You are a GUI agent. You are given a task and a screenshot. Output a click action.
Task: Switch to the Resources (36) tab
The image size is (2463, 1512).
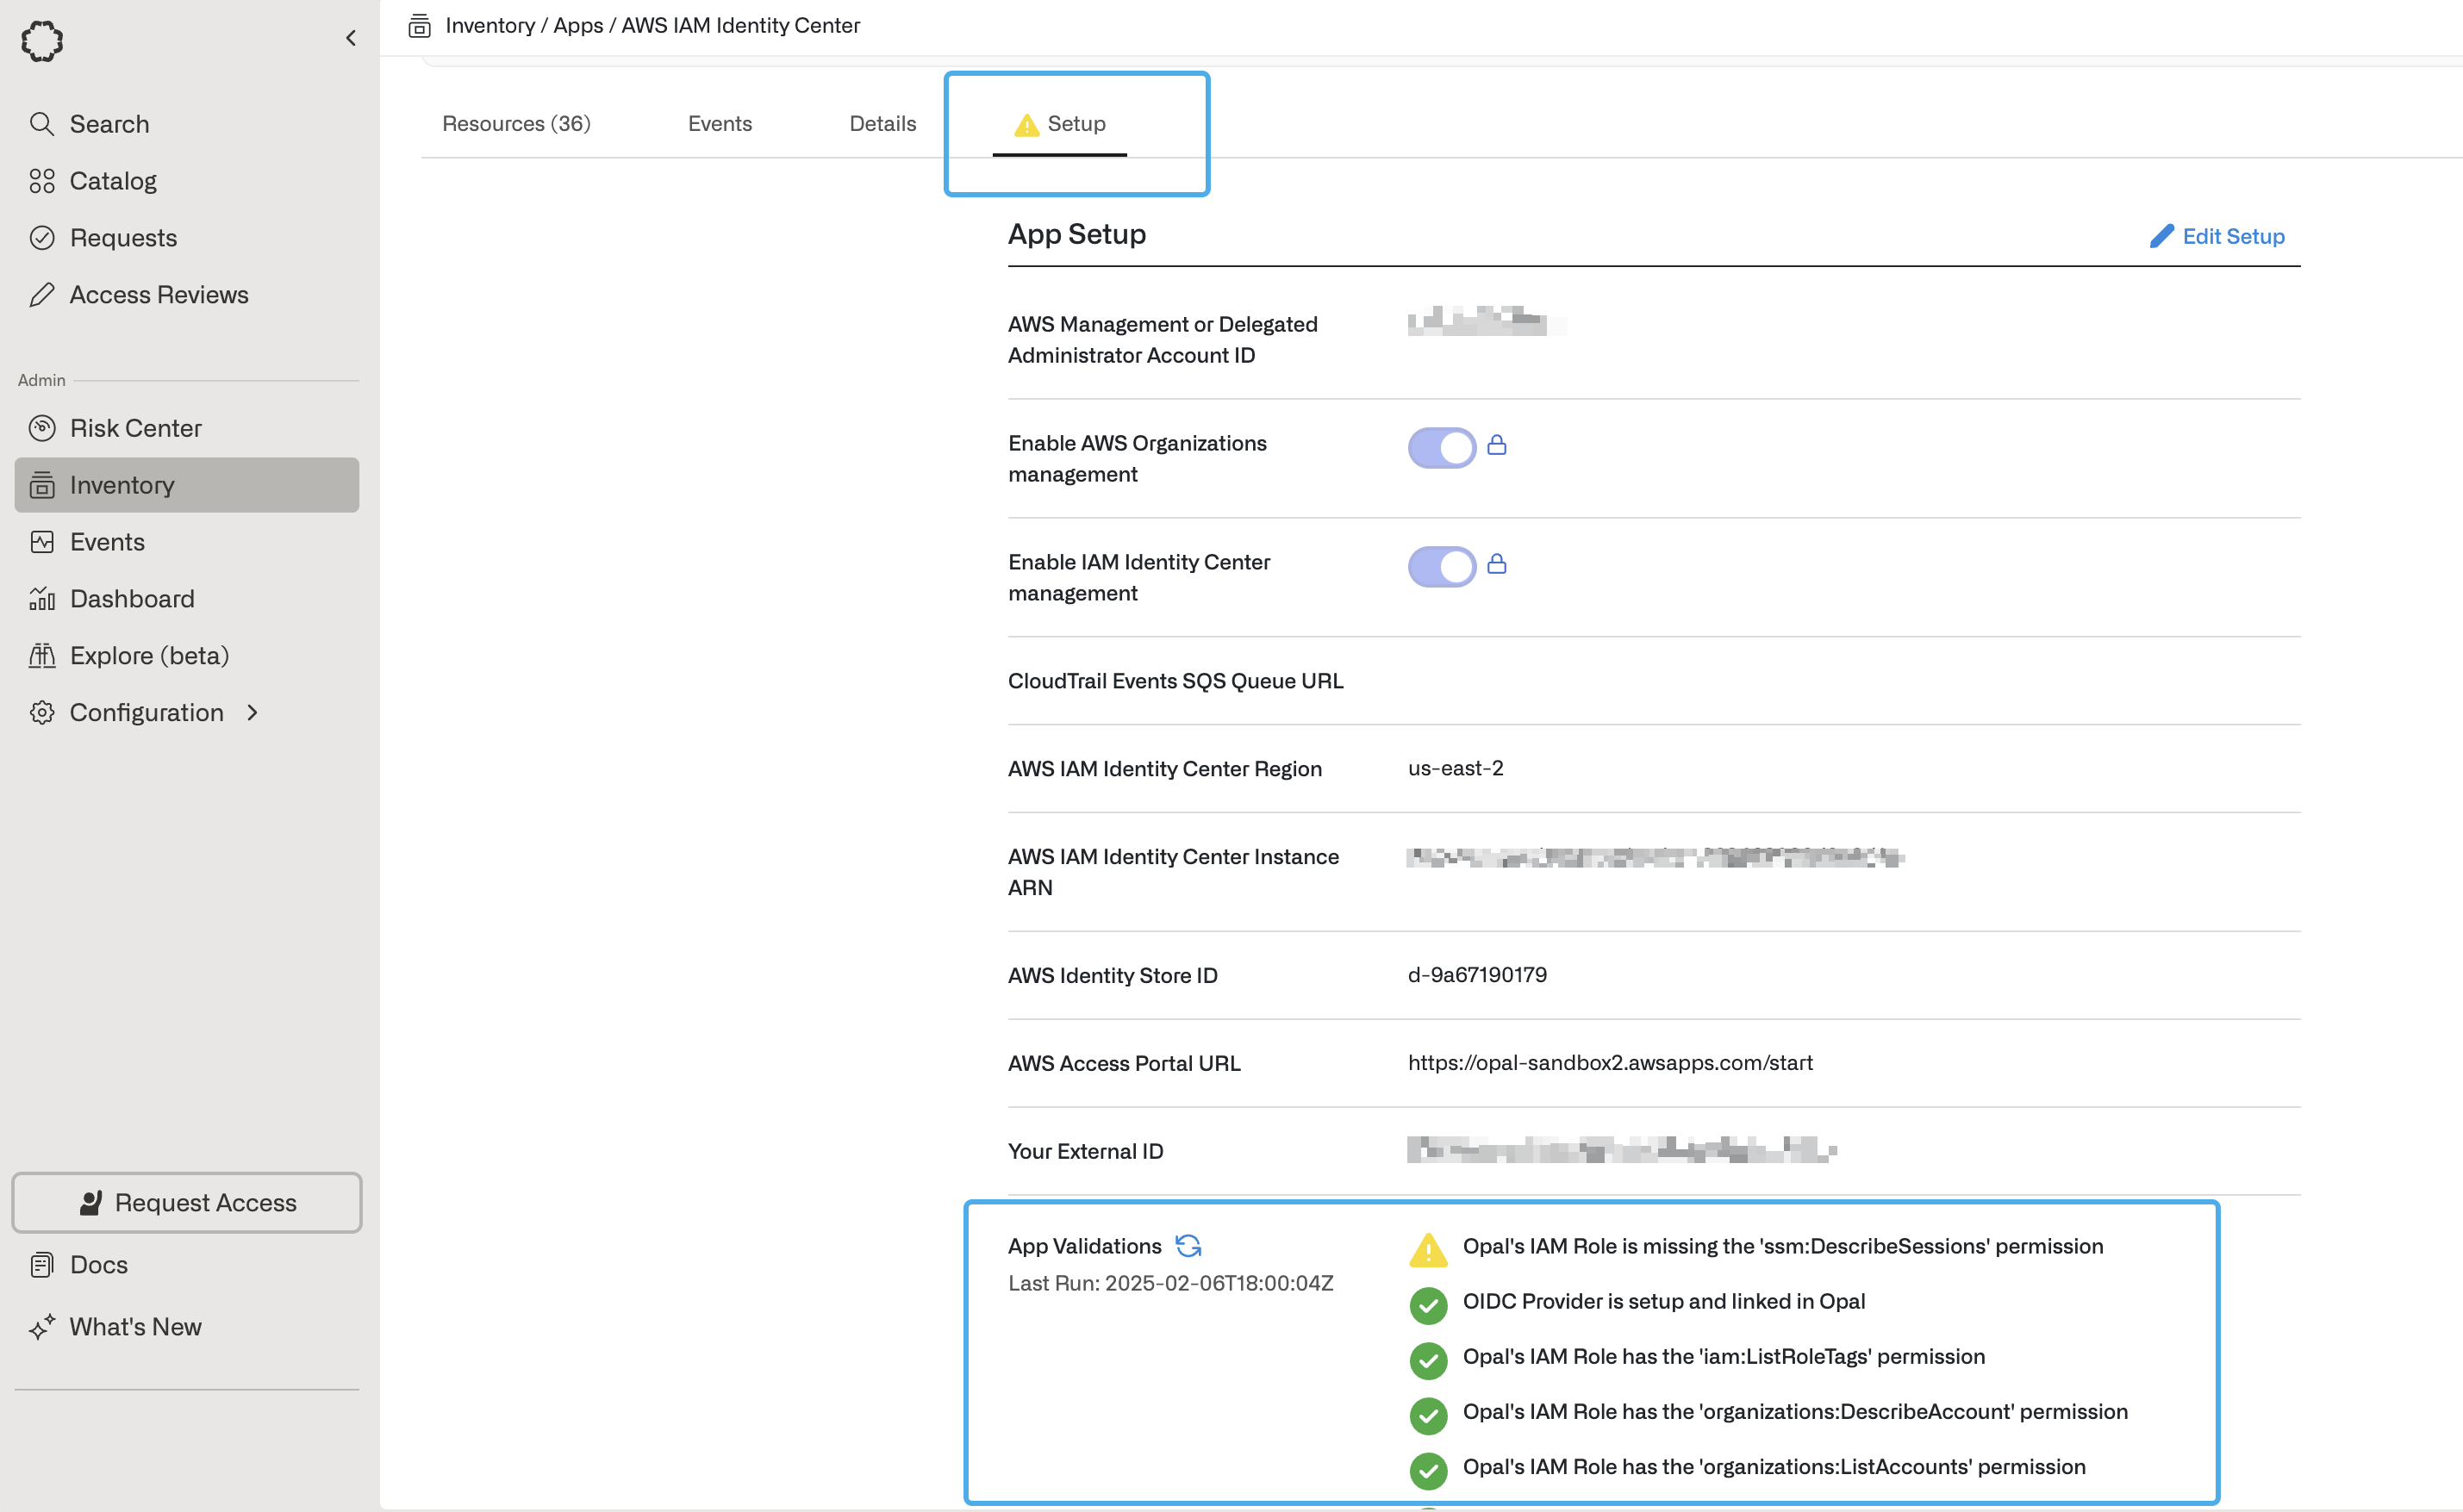(516, 124)
